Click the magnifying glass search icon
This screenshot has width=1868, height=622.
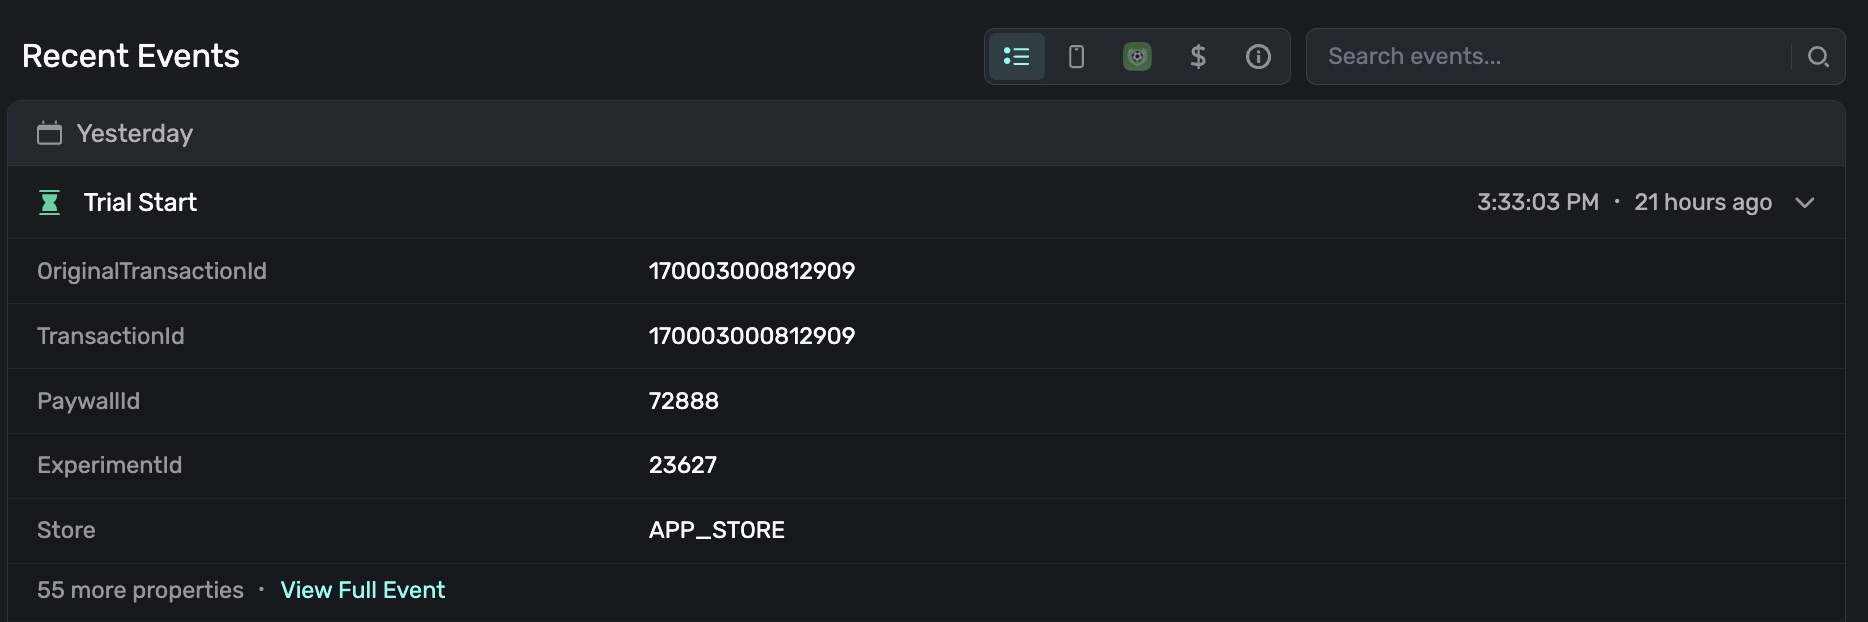pyautogui.click(x=1818, y=57)
